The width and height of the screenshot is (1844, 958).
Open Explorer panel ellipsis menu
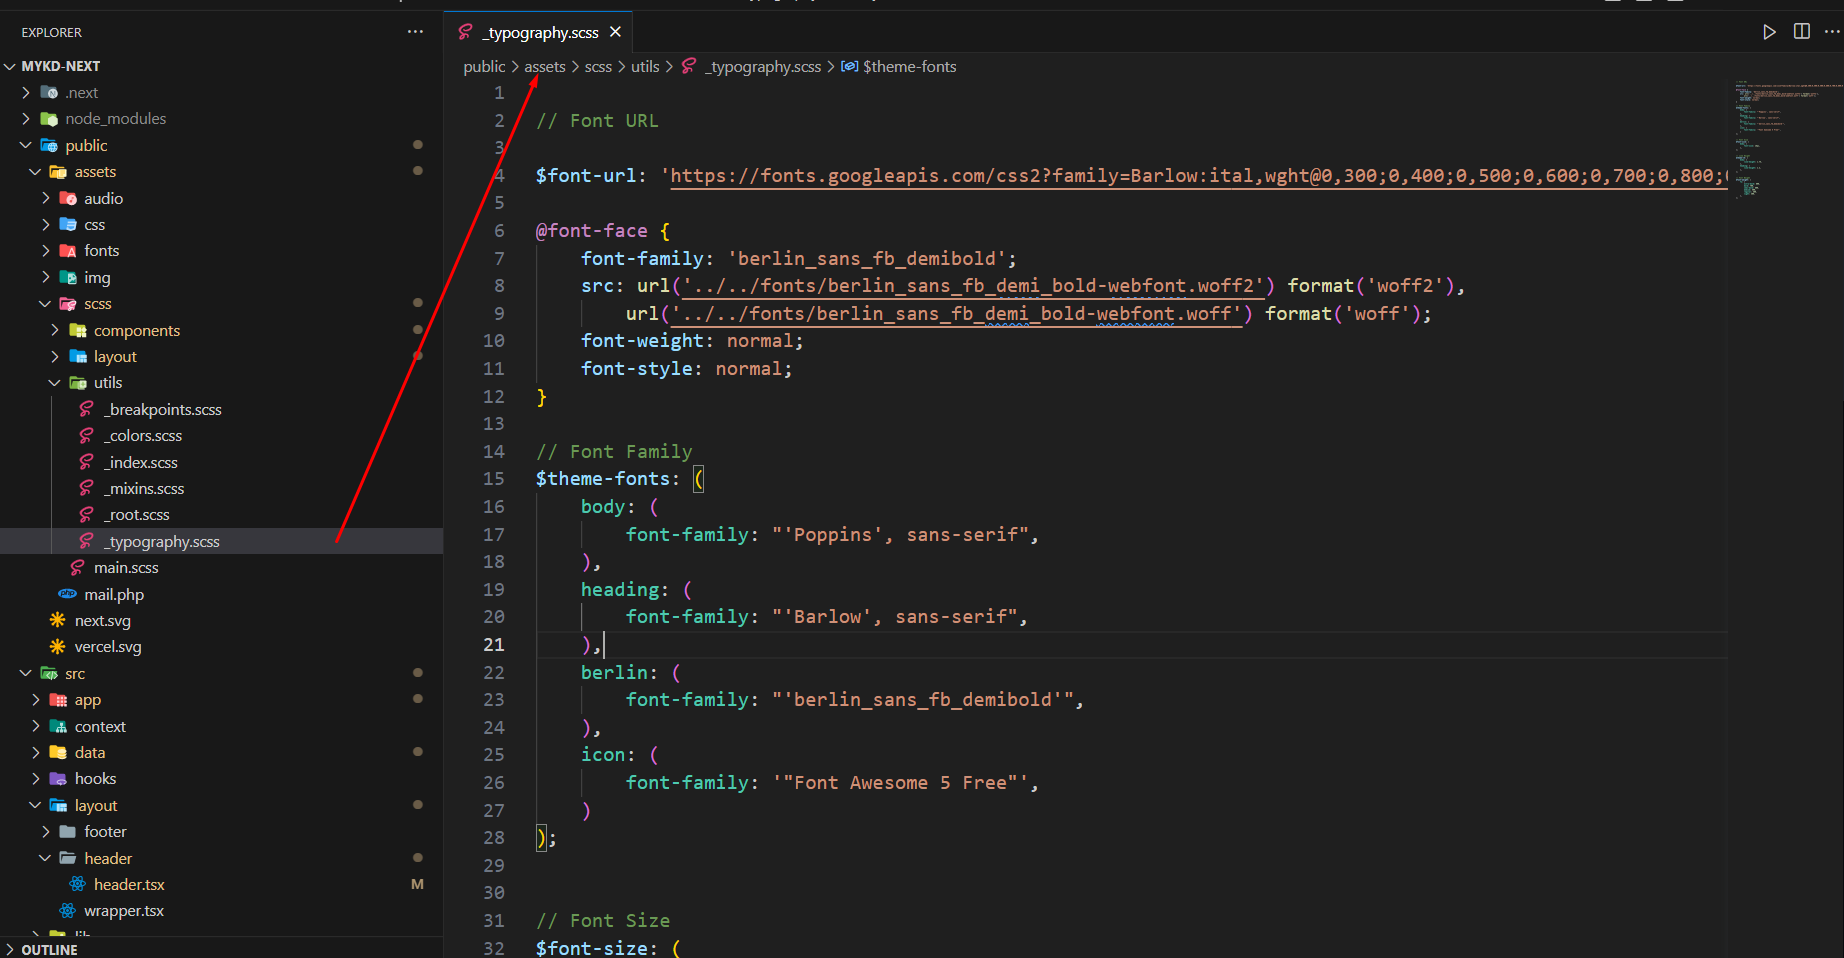click(x=415, y=32)
